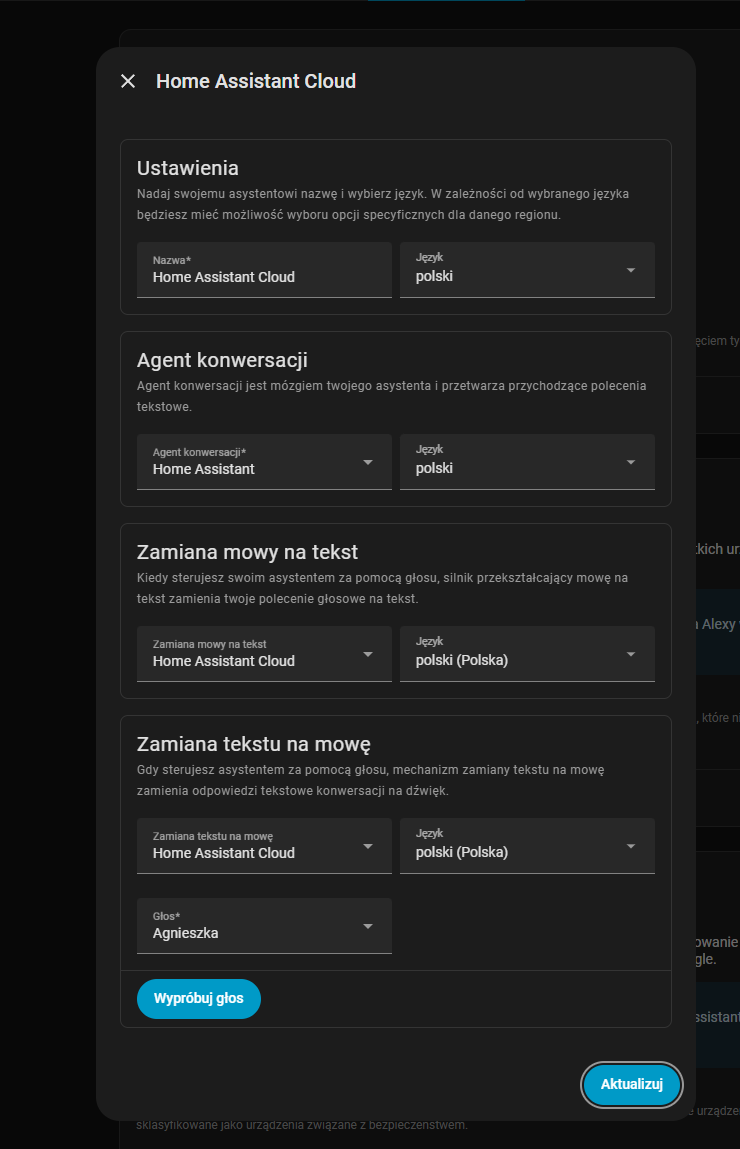This screenshot has height=1149, width=740.
Task: Click arrow icon of Język in speech-to-text section
Action: tap(631, 654)
